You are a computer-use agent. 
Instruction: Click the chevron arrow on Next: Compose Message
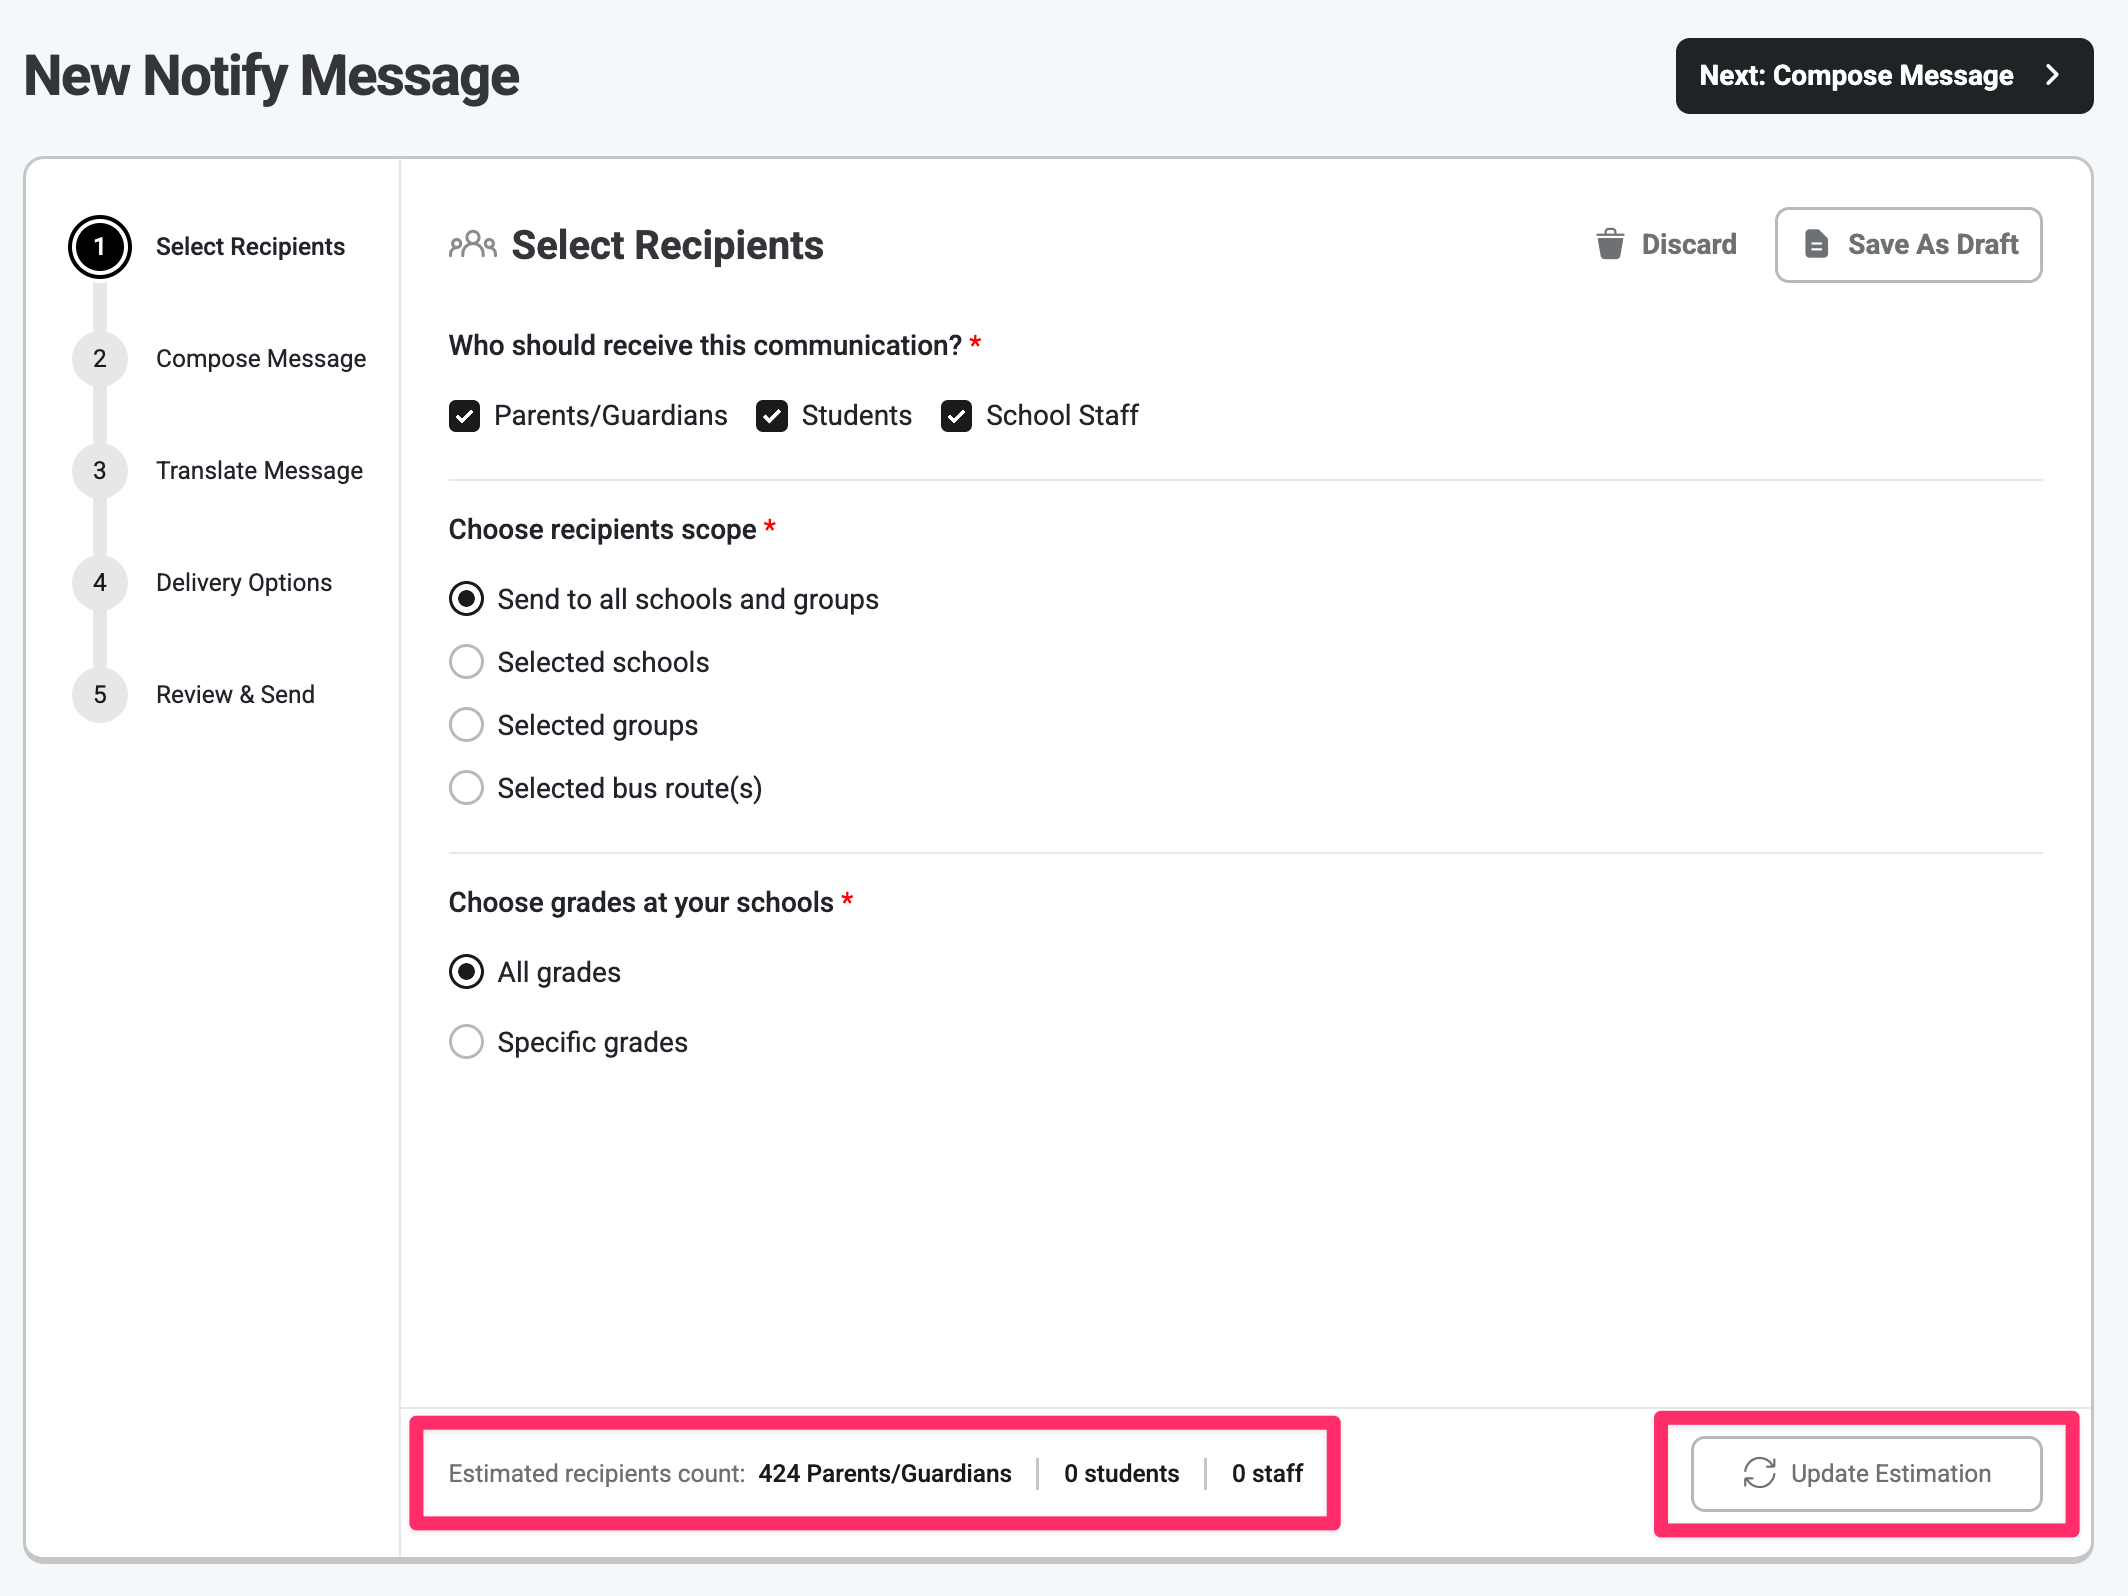[2052, 75]
